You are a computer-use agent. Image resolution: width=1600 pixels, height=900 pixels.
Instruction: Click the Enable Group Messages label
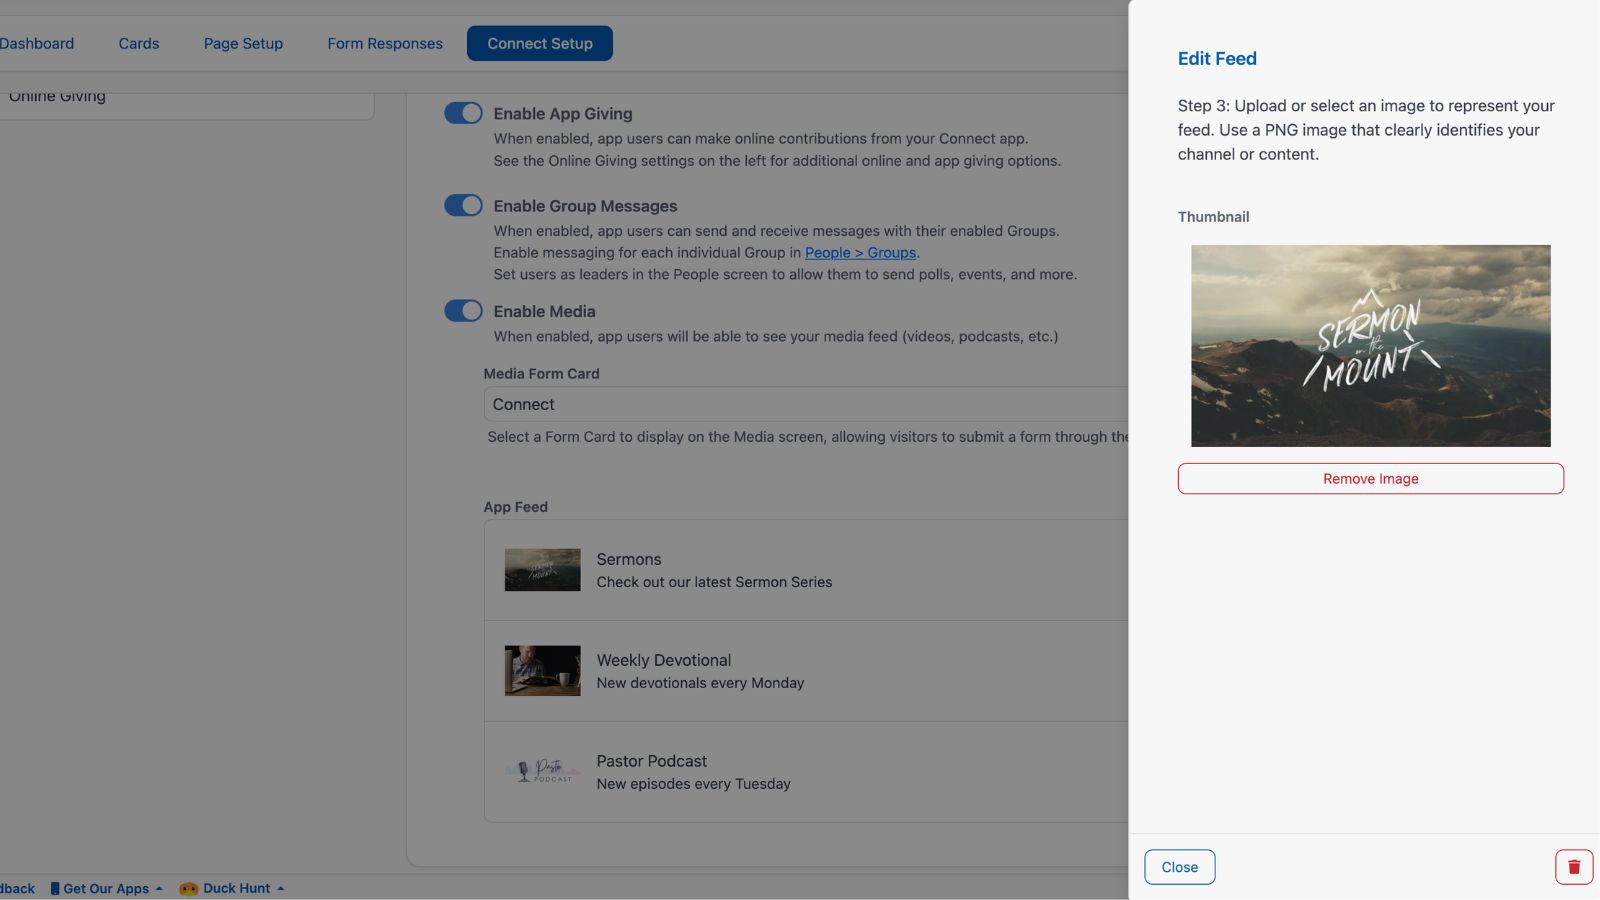(x=585, y=205)
